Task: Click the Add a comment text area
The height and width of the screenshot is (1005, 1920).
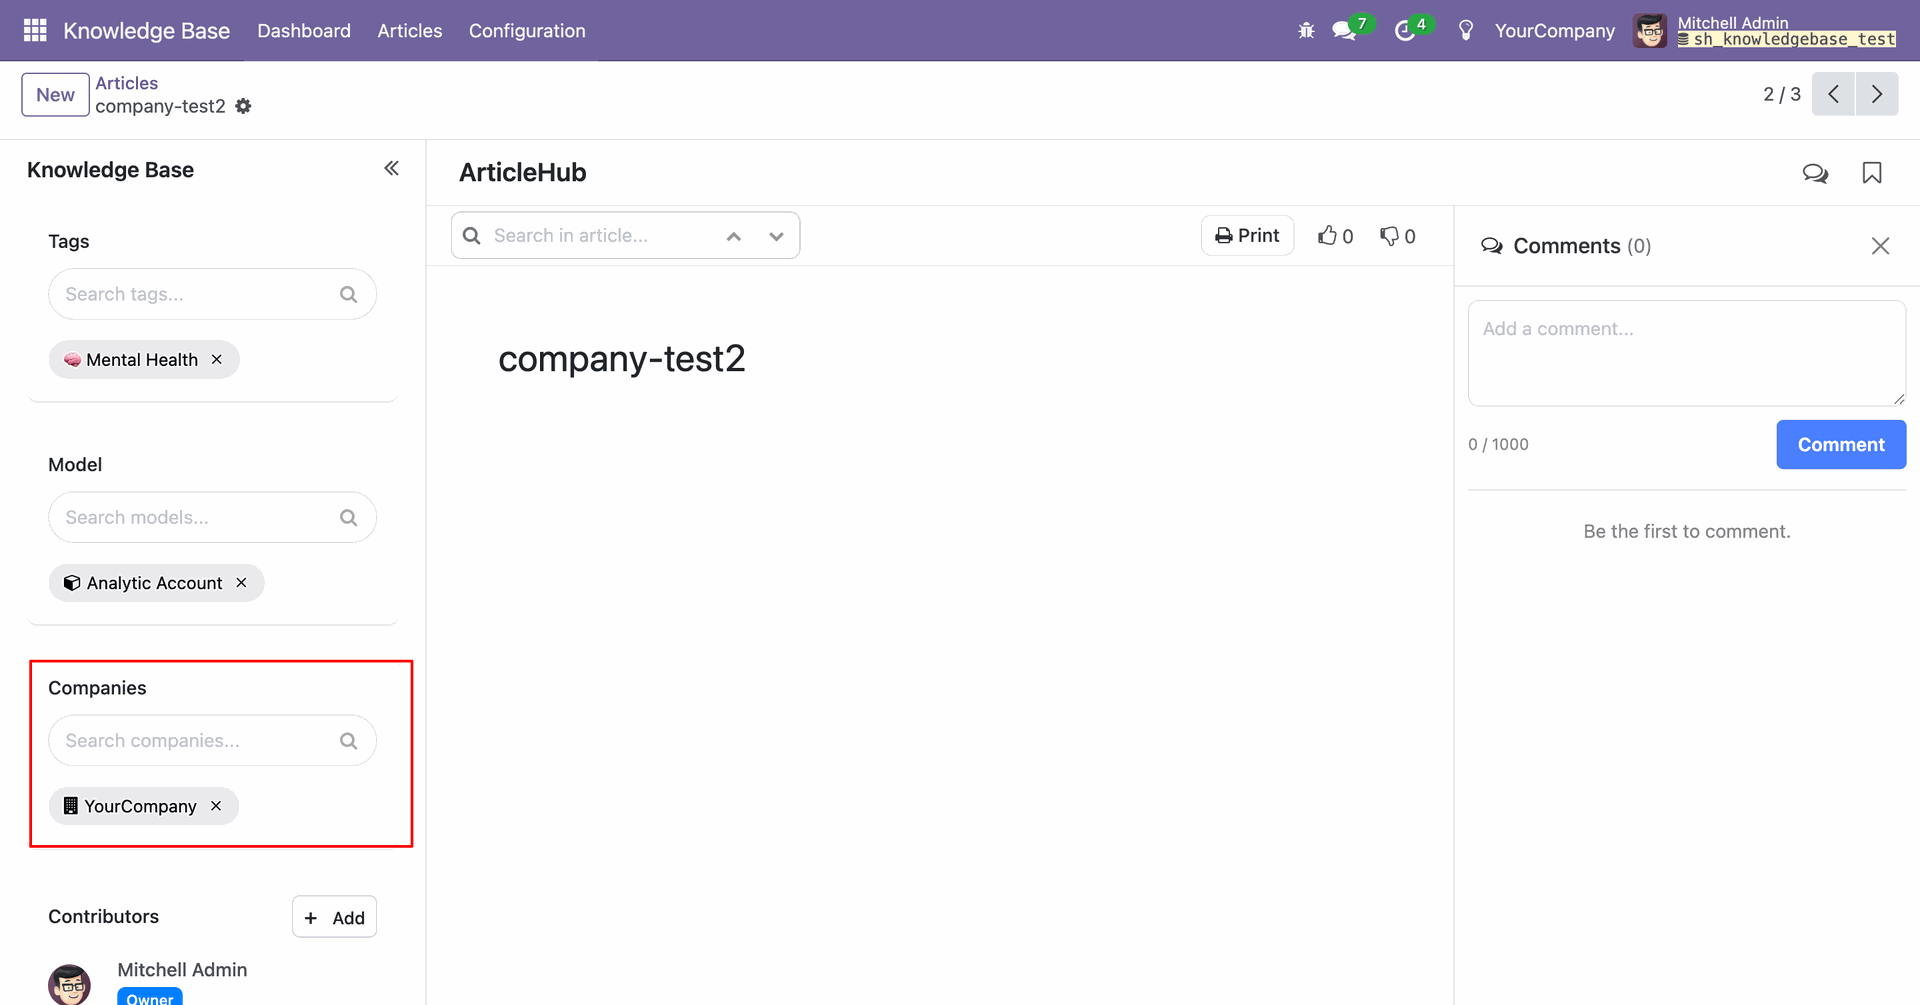Action: point(1686,353)
